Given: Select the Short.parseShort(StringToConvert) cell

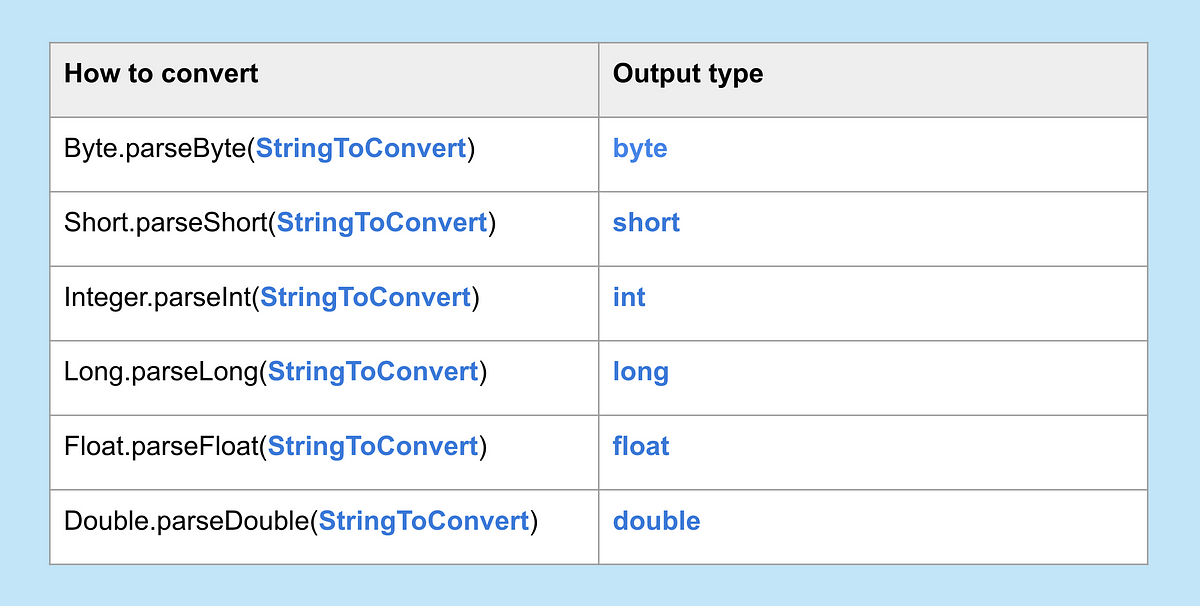Looking at the screenshot, I should [x=324, y=229].
